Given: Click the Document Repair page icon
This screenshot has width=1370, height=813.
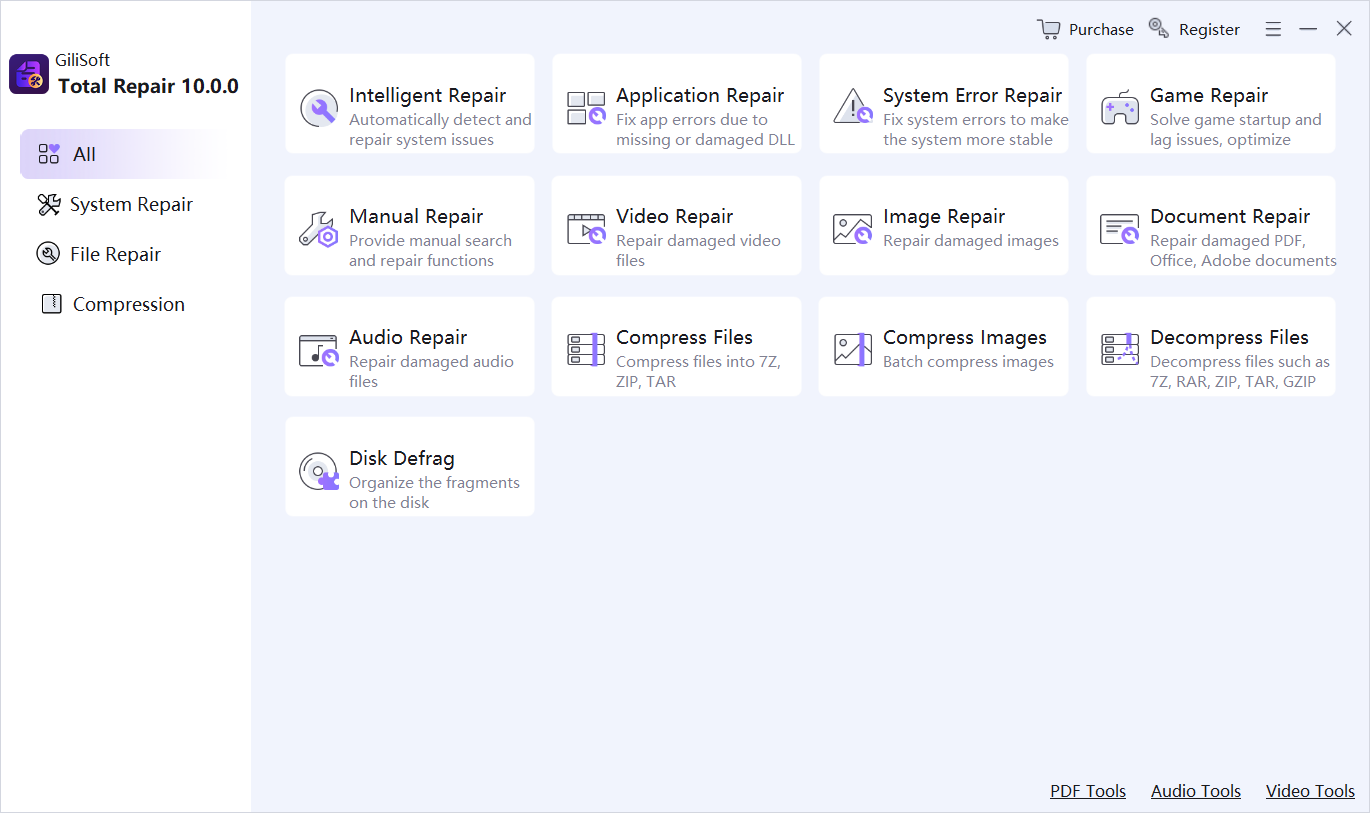Looking at the screenshot, I should pyautogui.click(x=1120, y=229).
